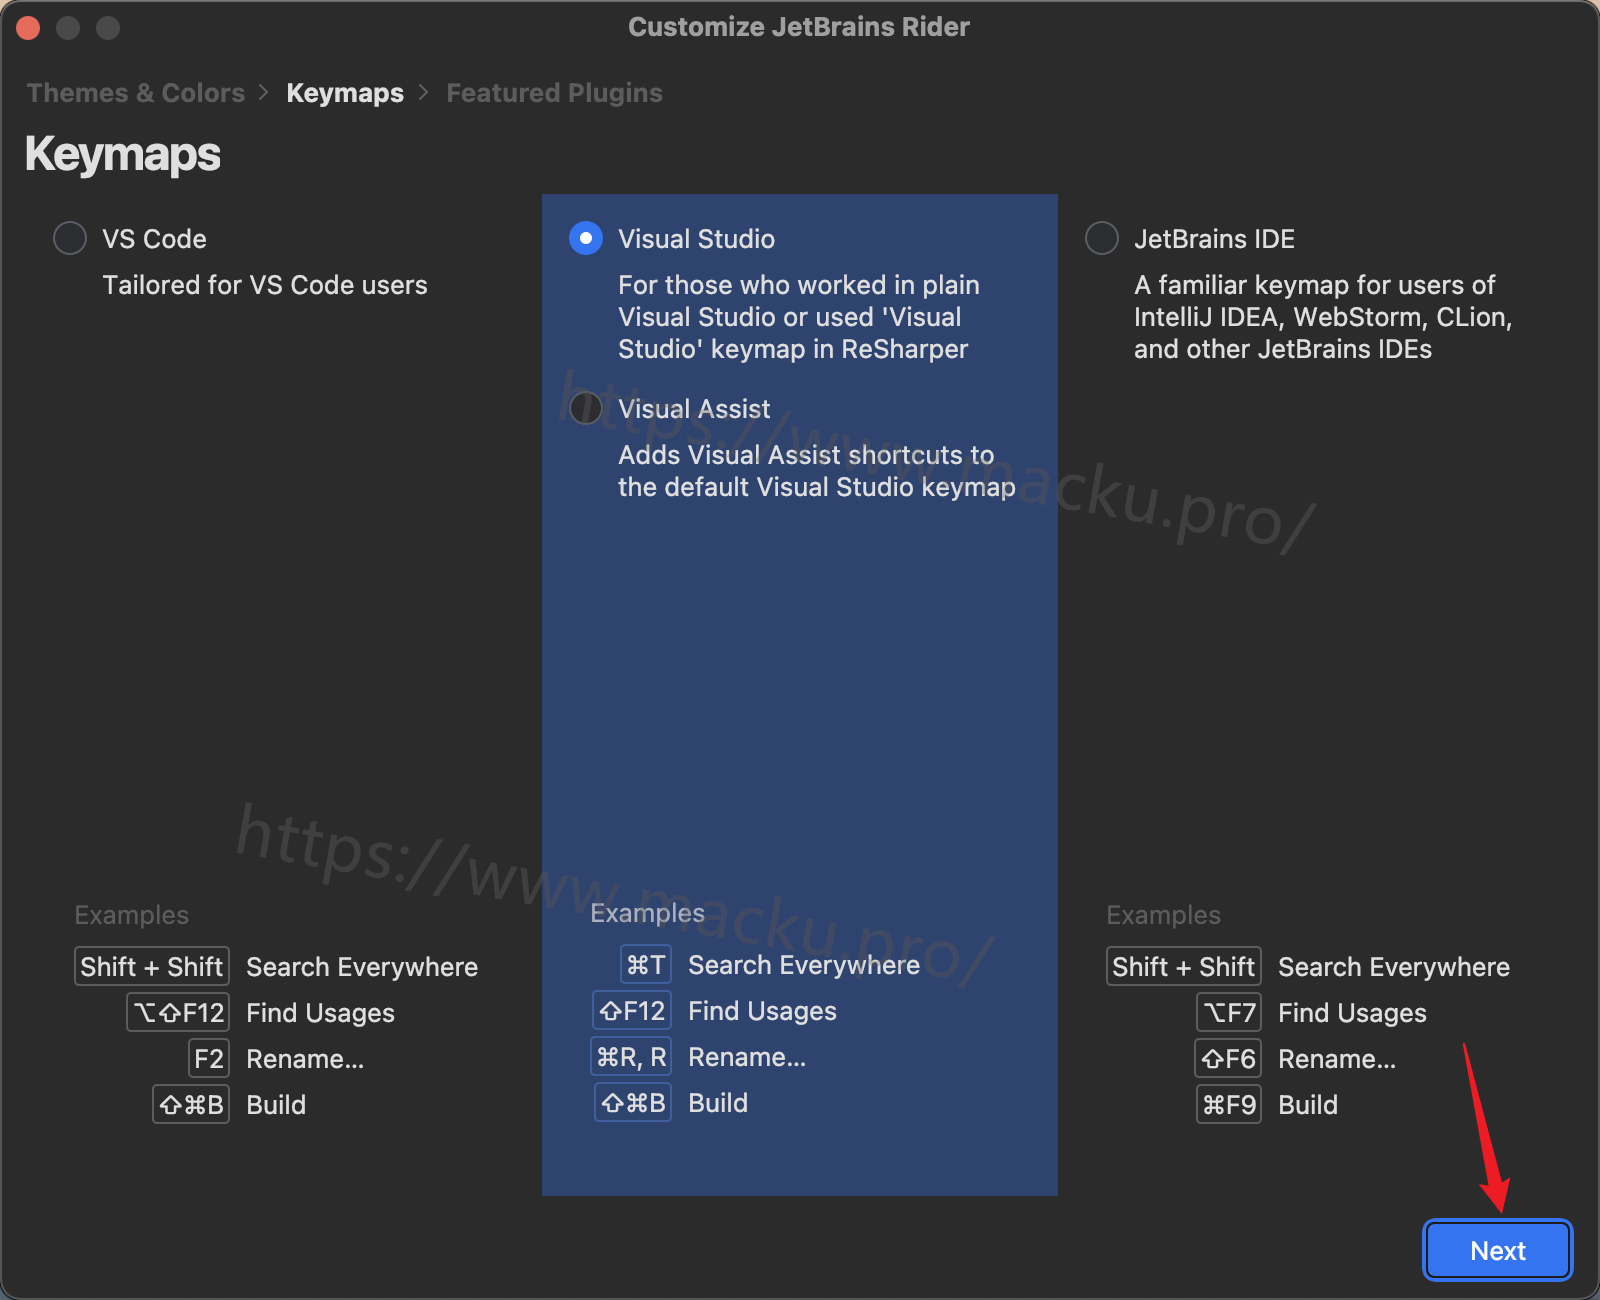The image size is (1600, 1300).
Task: Click the ⌘R, R Rename shortcut badge
Action: 631,1057
